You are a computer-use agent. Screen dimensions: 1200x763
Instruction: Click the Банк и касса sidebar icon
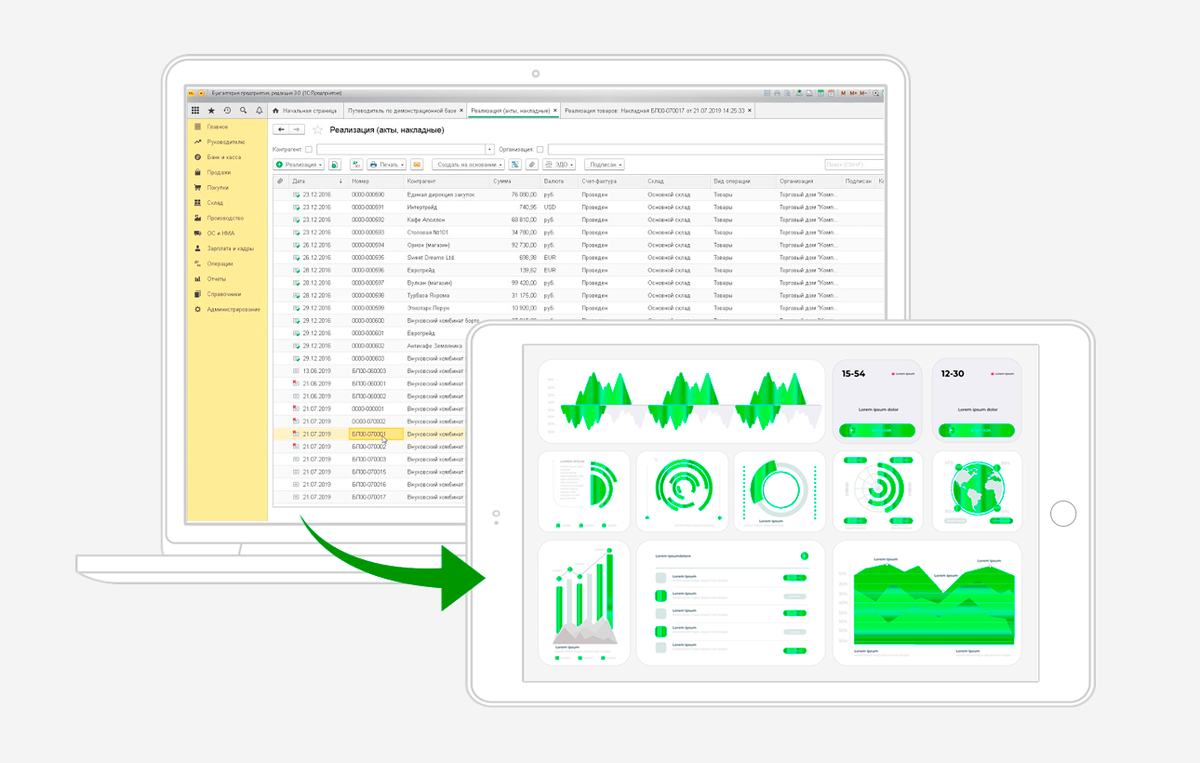click(198, 157)
